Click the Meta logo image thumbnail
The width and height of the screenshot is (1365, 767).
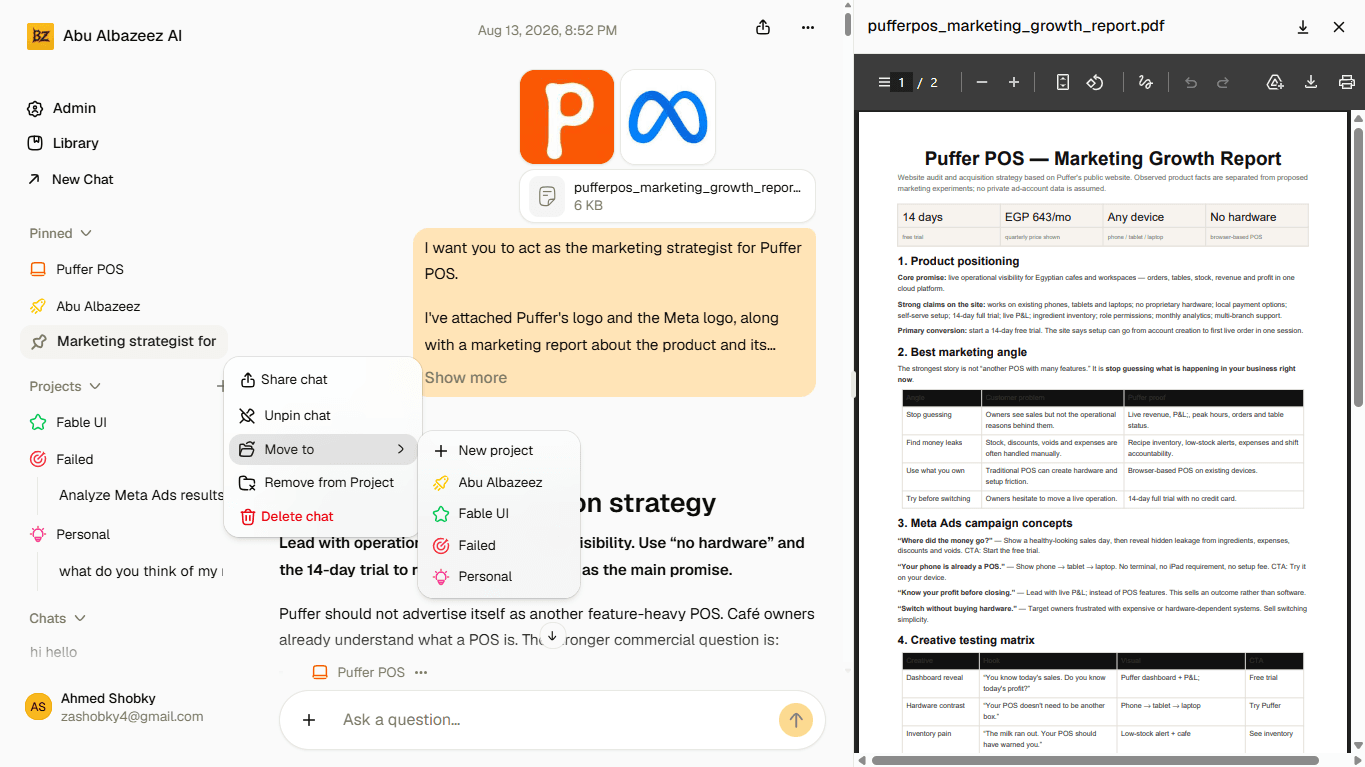[668, 117]
